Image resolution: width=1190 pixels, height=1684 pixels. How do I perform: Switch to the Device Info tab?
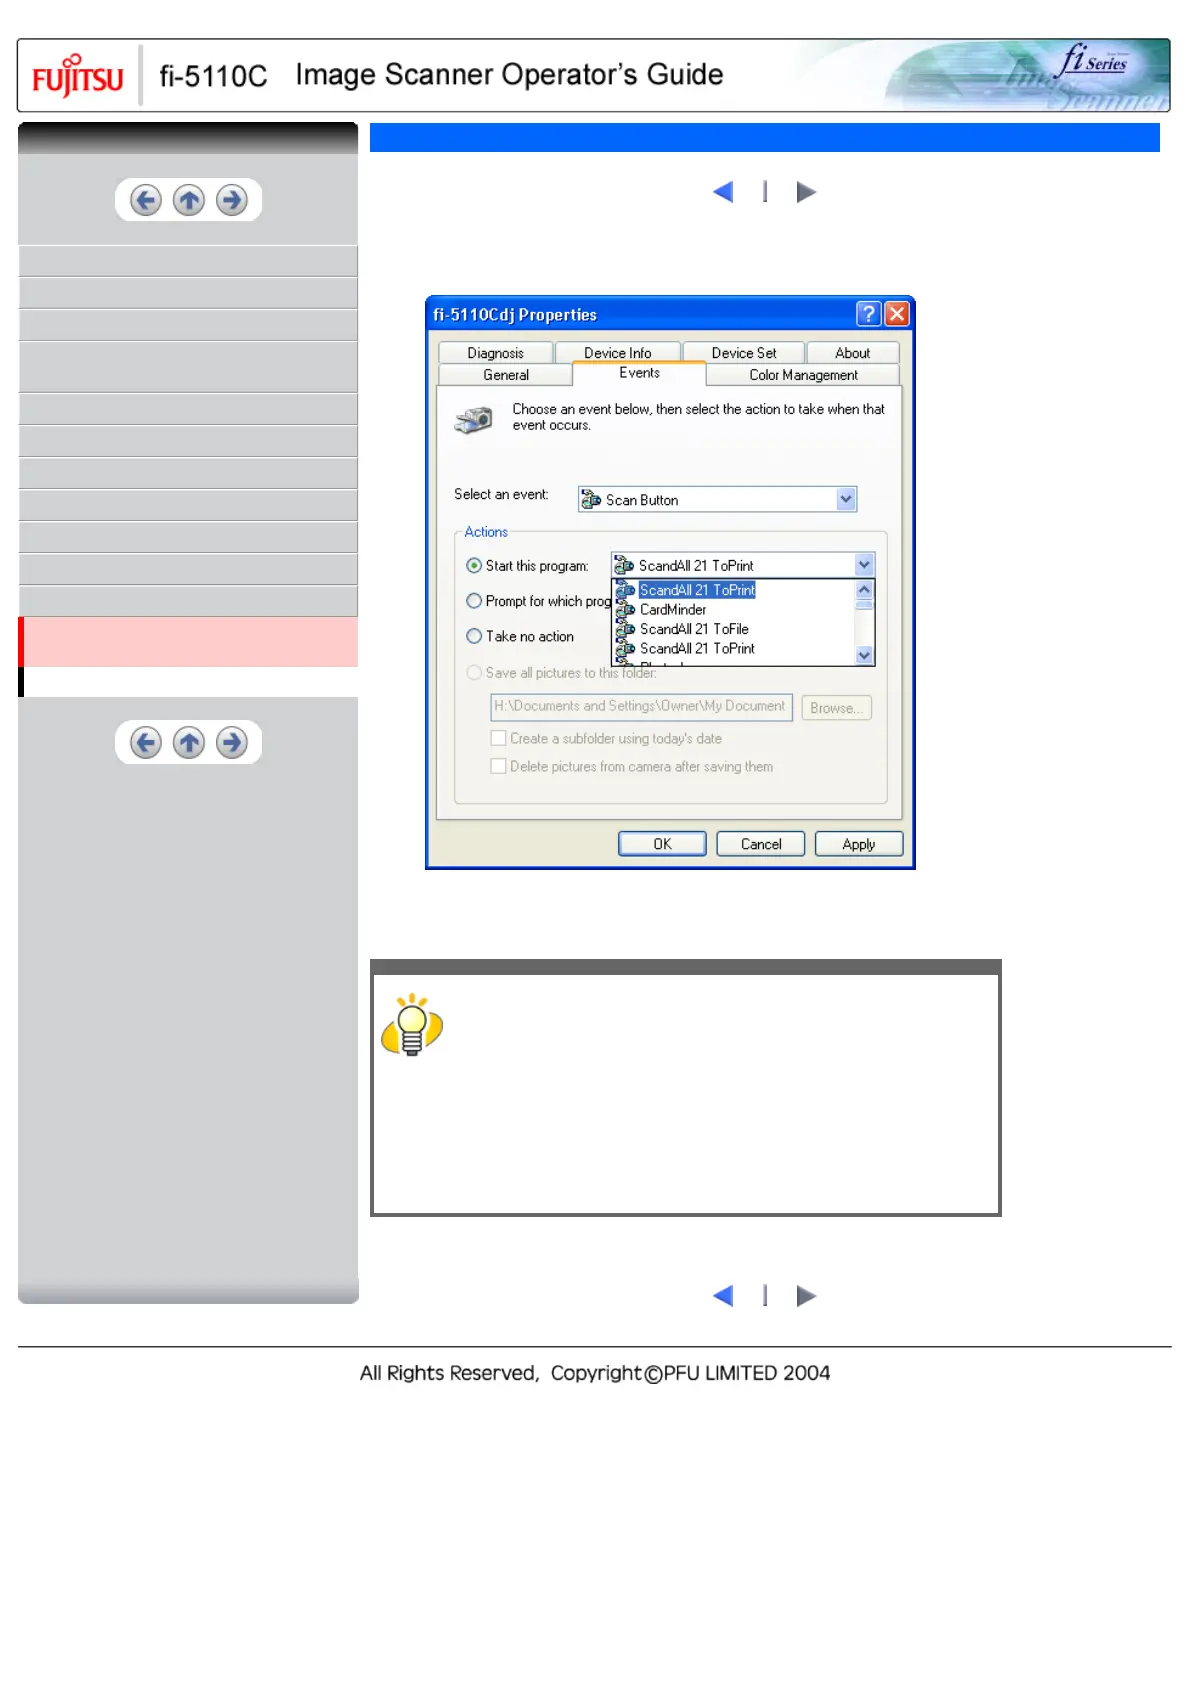pyautogui.click(x=618, y=353)
